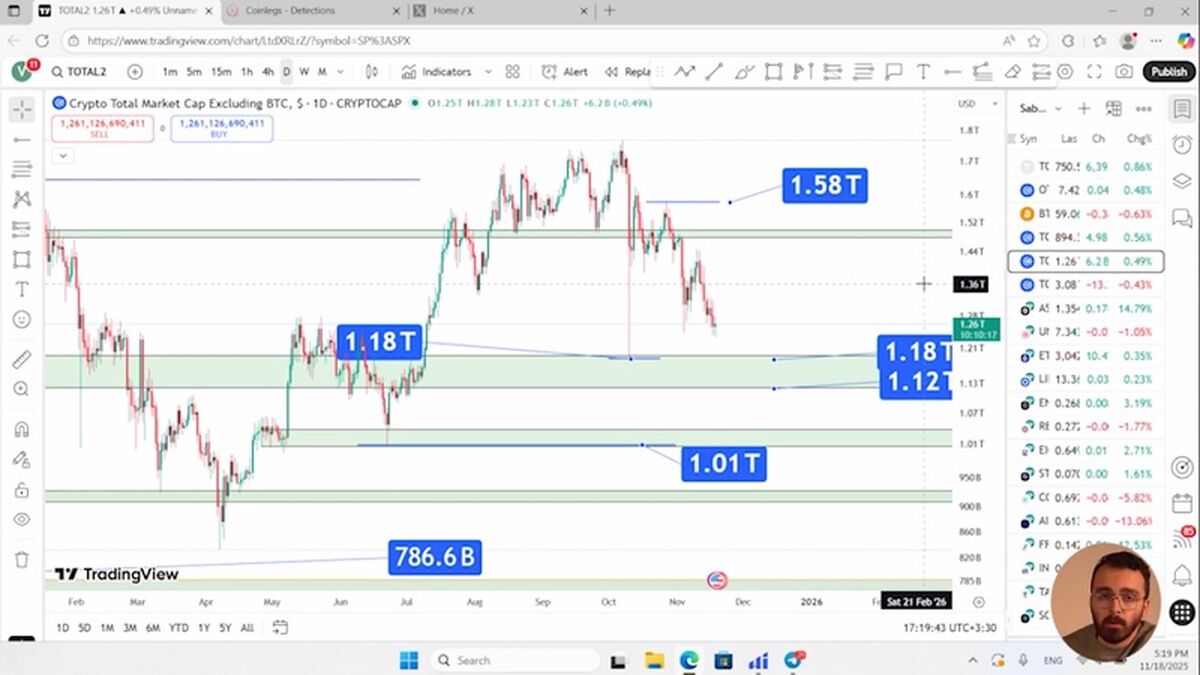Open the ruler measure tool
The height and width of the screenshot is (675, 1200).
point(21,359)
